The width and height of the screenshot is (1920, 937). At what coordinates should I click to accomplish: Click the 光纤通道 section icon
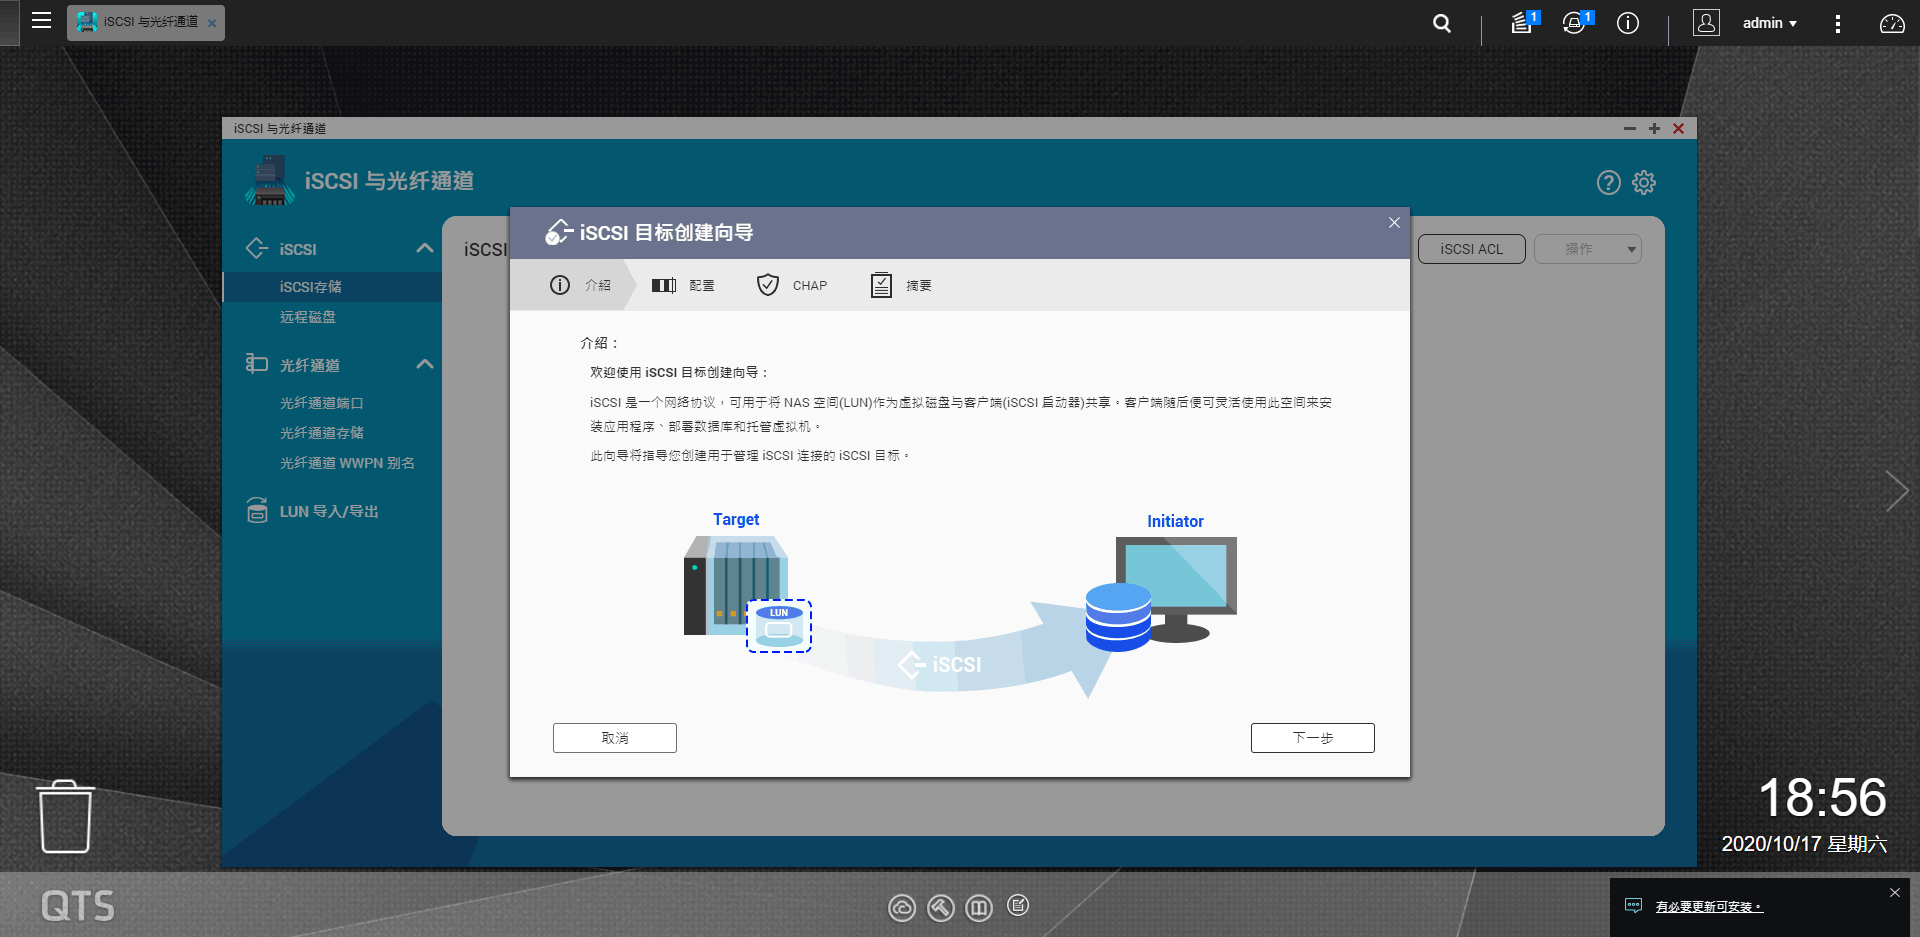point(257,364)
